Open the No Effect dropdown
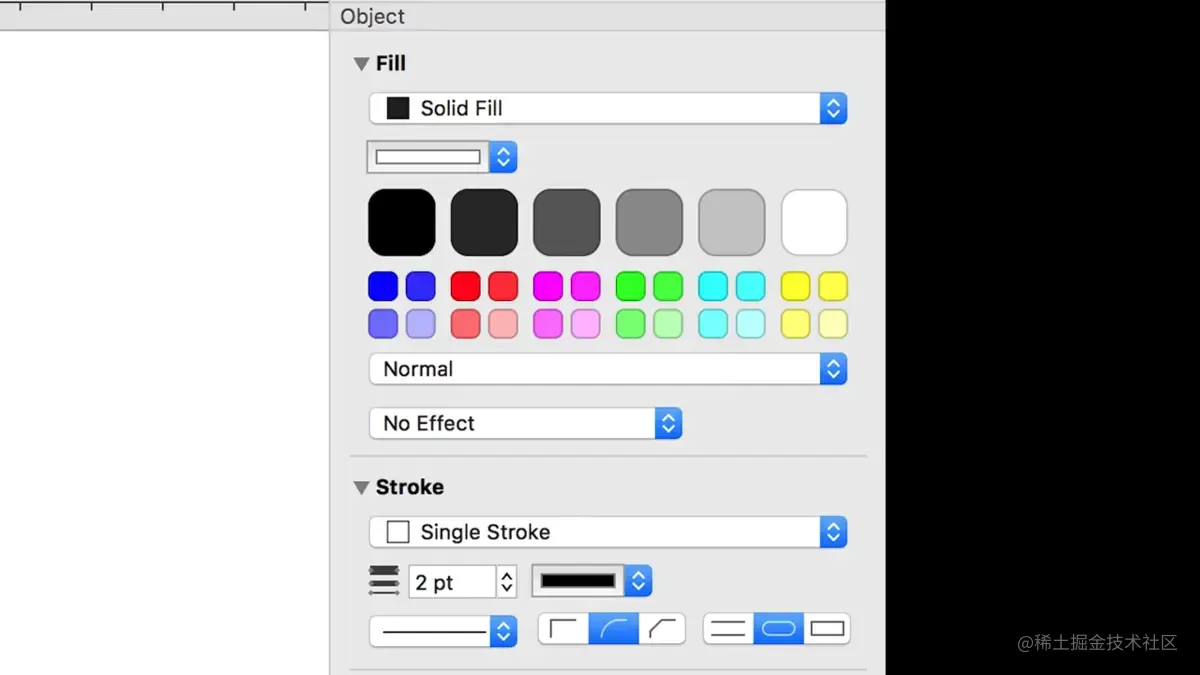Image resolution: width=1200 pixels, height=675 pixels. tap(525, 423)
